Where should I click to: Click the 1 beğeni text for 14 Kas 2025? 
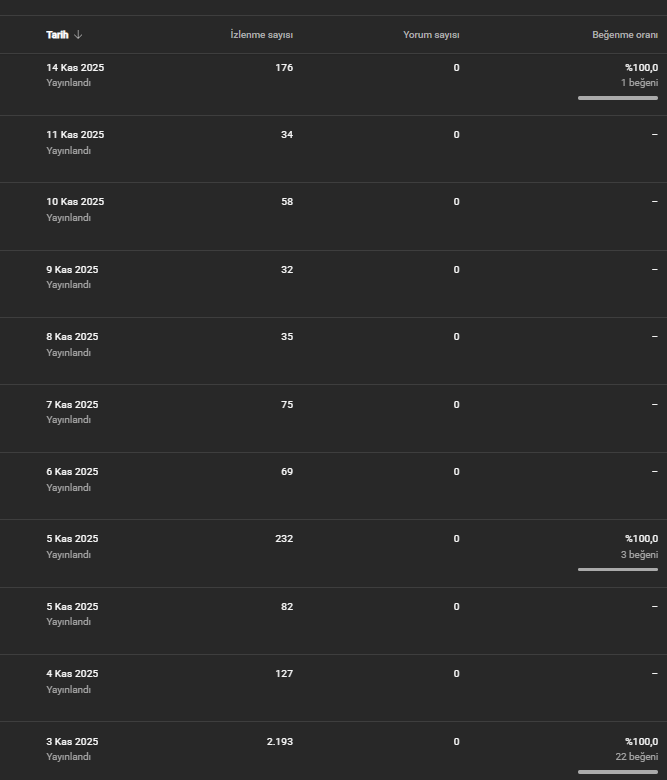pyautogui.click(x=639, y=83)
